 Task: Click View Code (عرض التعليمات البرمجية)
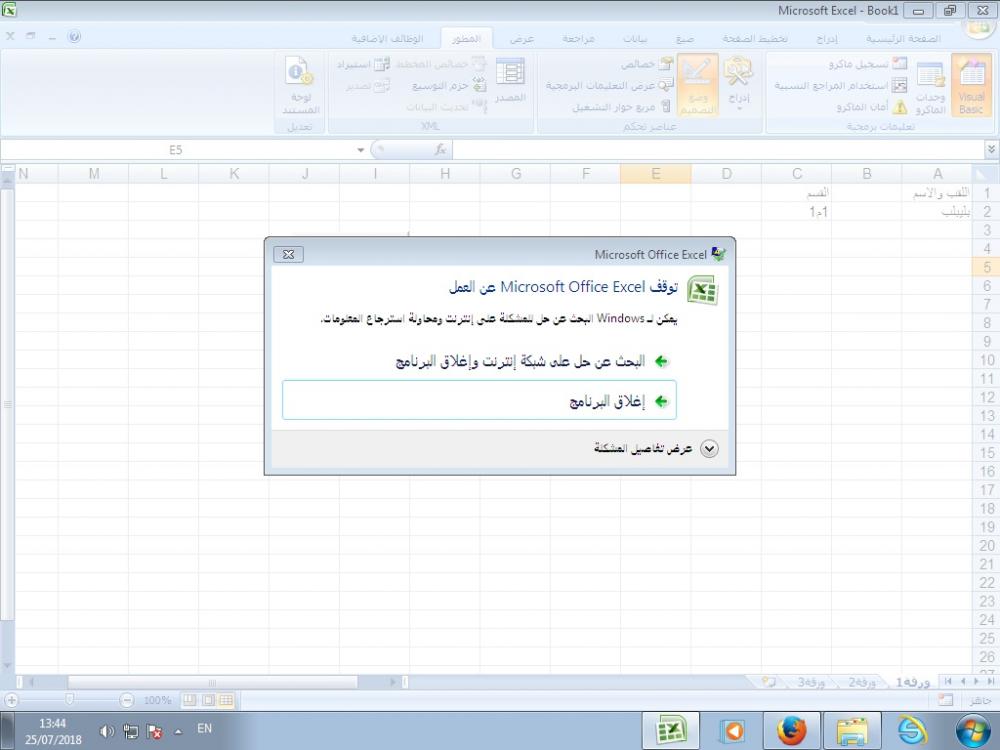[x=609, y=85]
